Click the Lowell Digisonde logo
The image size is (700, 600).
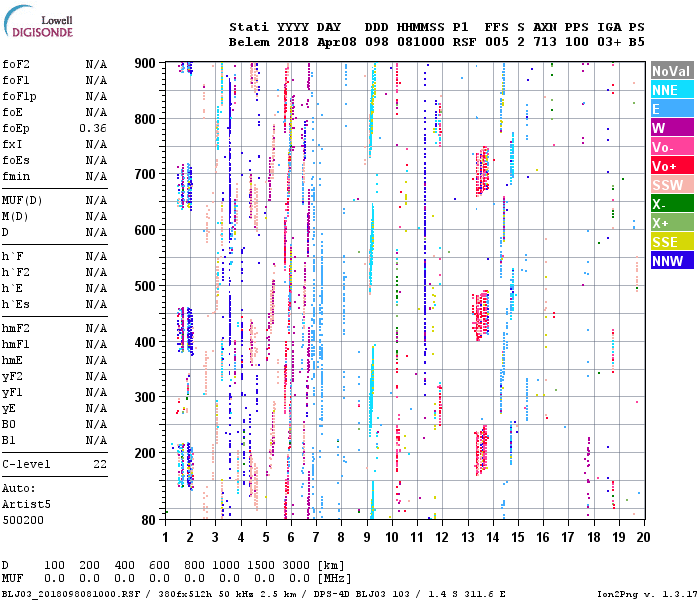coord(38,22)
